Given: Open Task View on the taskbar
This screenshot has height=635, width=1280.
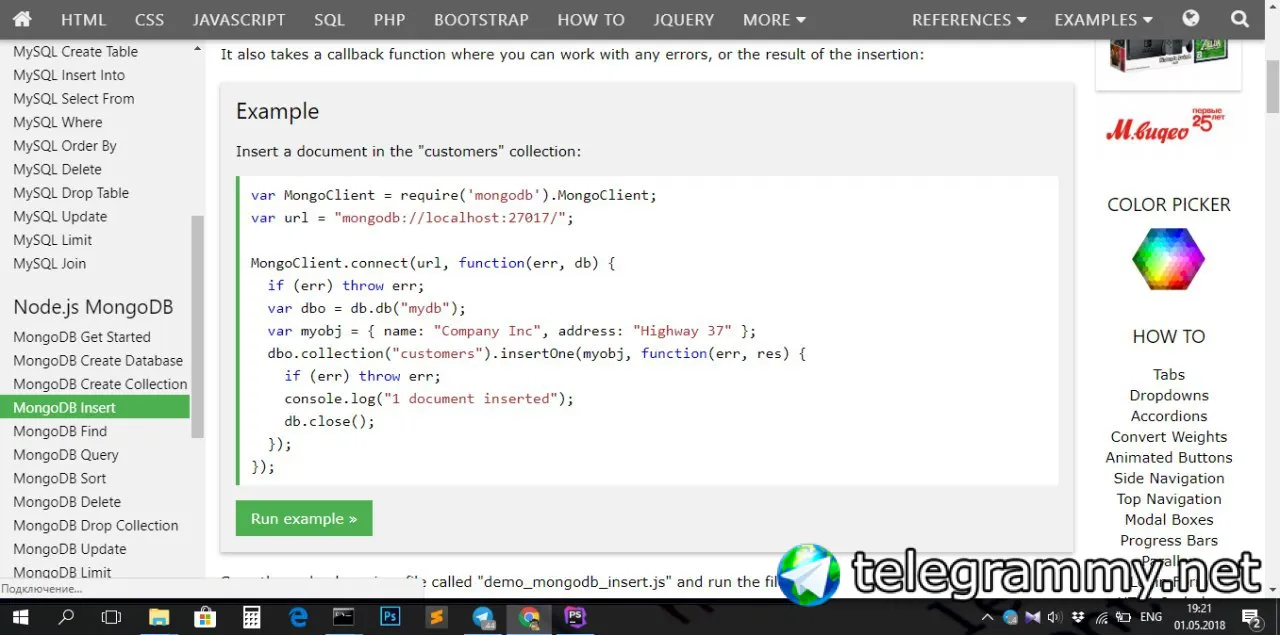Looking at the screenshot, I should point(112,618).
